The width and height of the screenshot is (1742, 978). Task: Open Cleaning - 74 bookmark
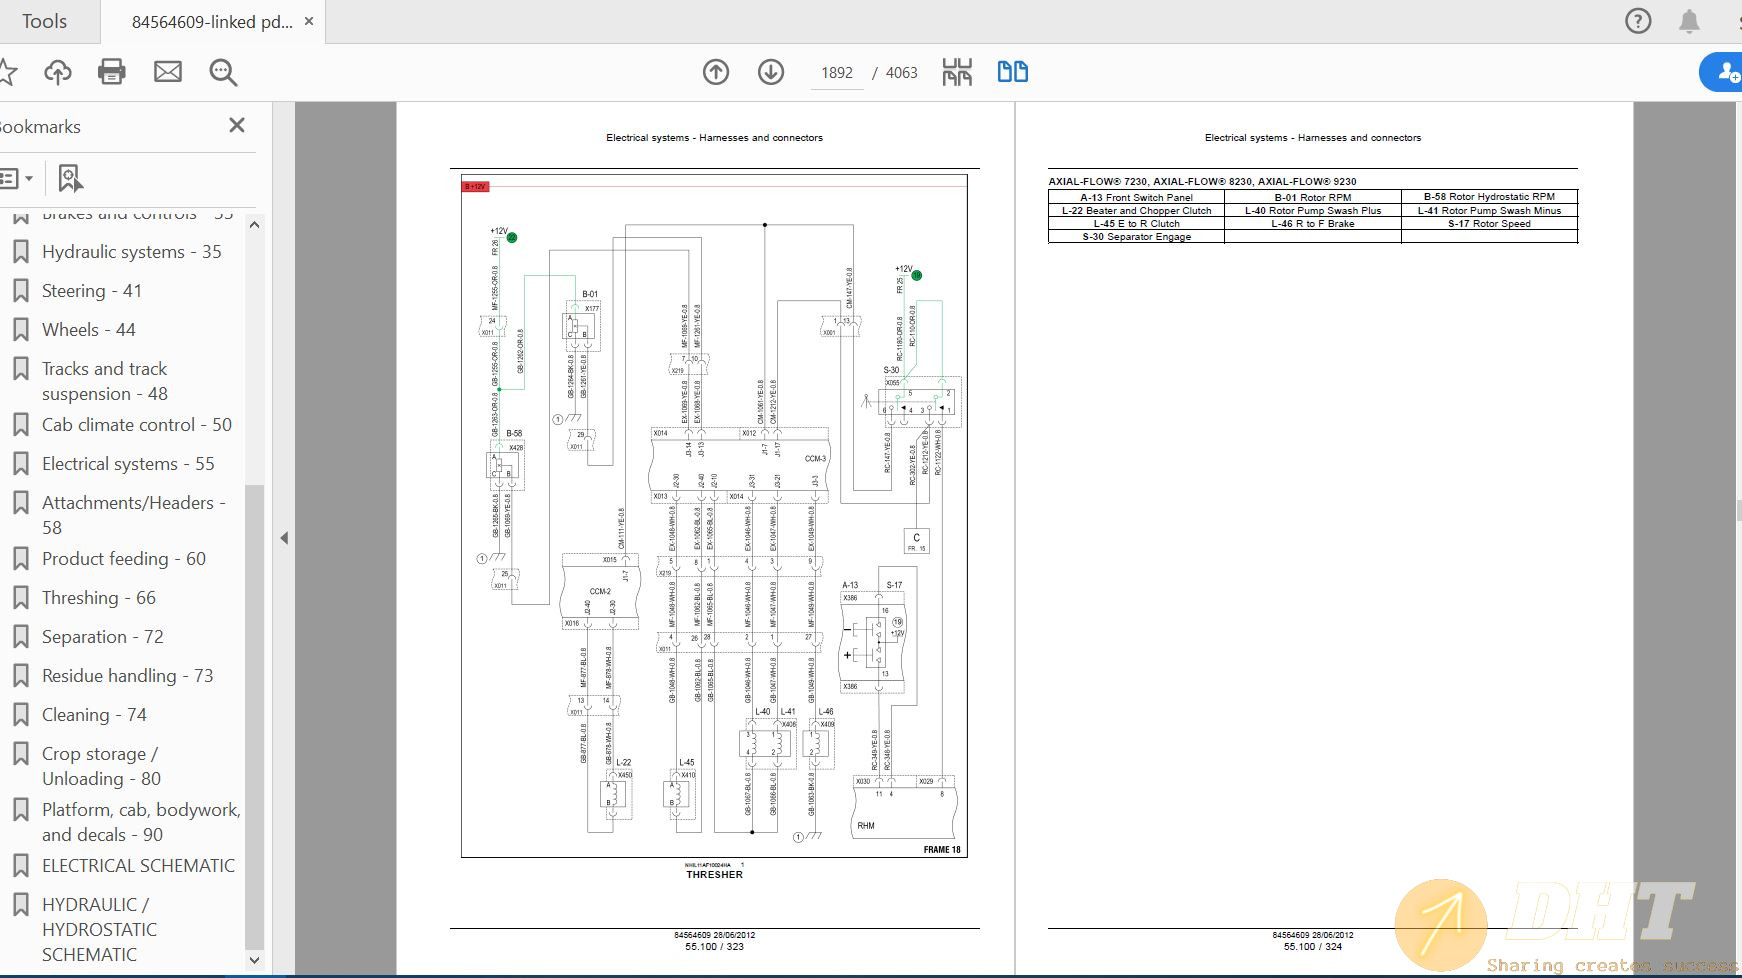94,715
